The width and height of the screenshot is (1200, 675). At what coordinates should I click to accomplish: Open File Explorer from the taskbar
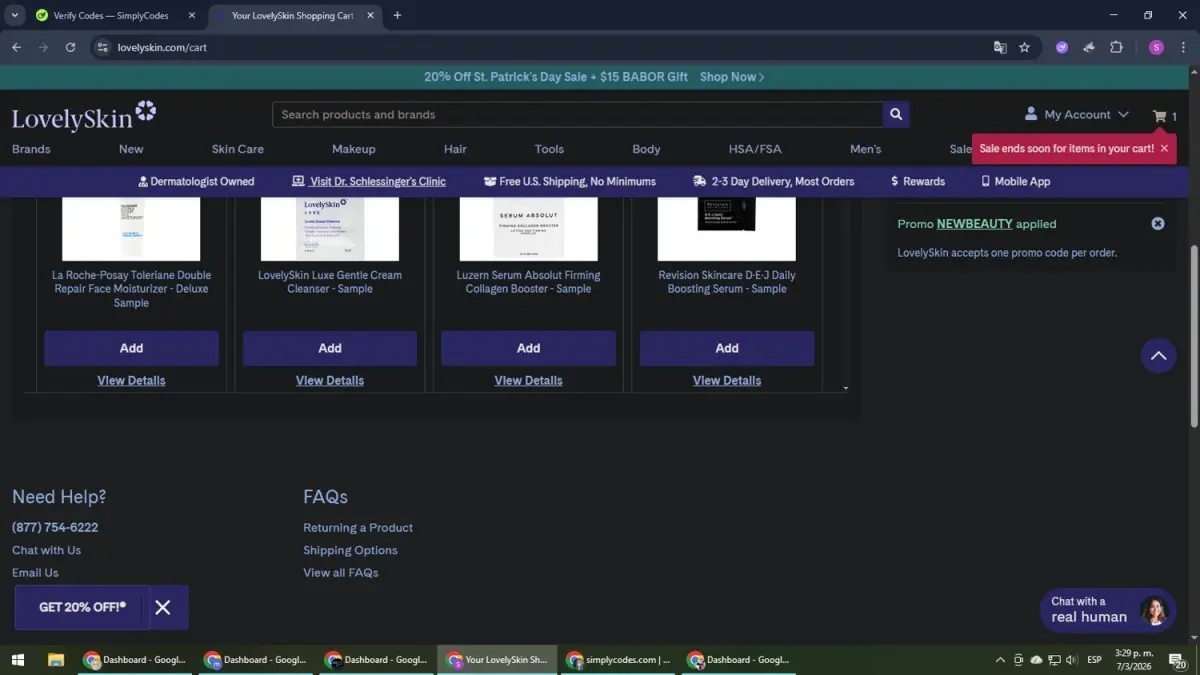[56, 660]
